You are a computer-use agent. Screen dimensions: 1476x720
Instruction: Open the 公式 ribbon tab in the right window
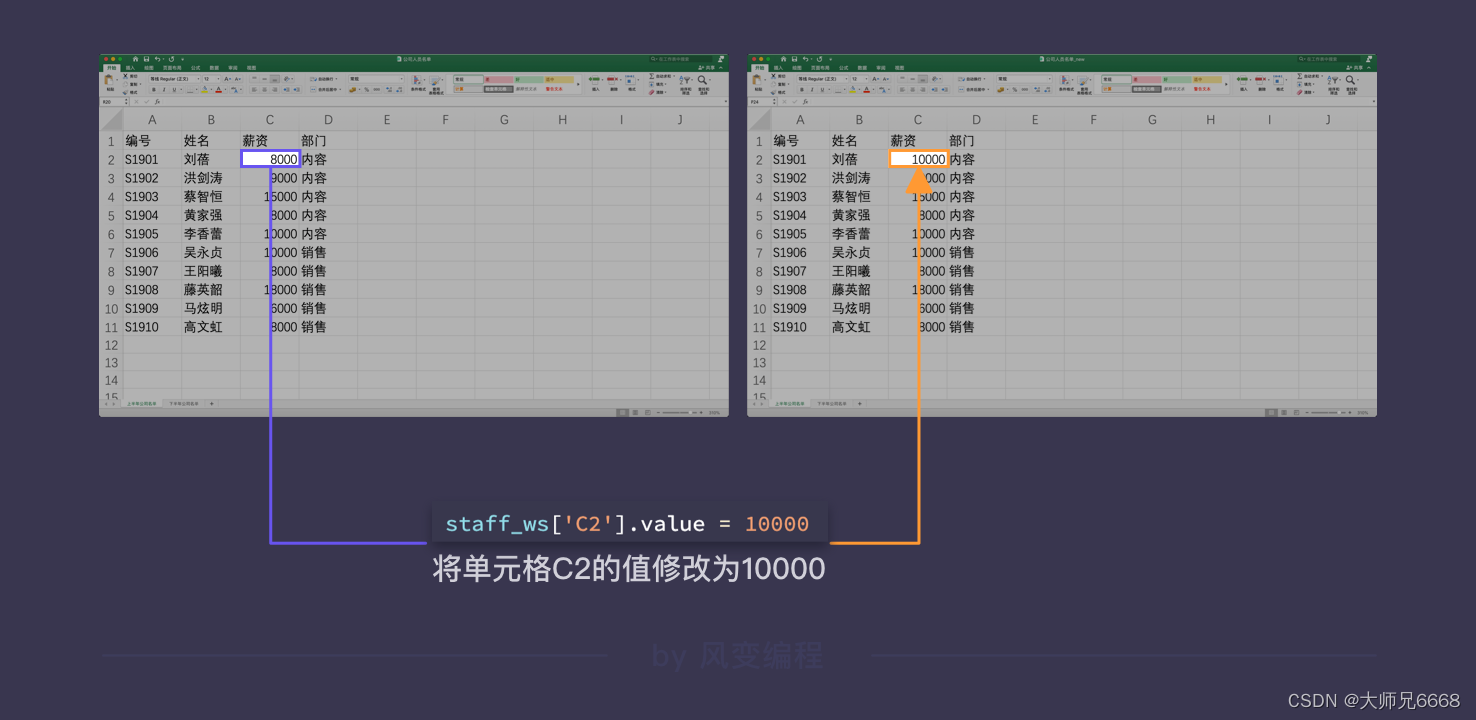click(843, 68)
